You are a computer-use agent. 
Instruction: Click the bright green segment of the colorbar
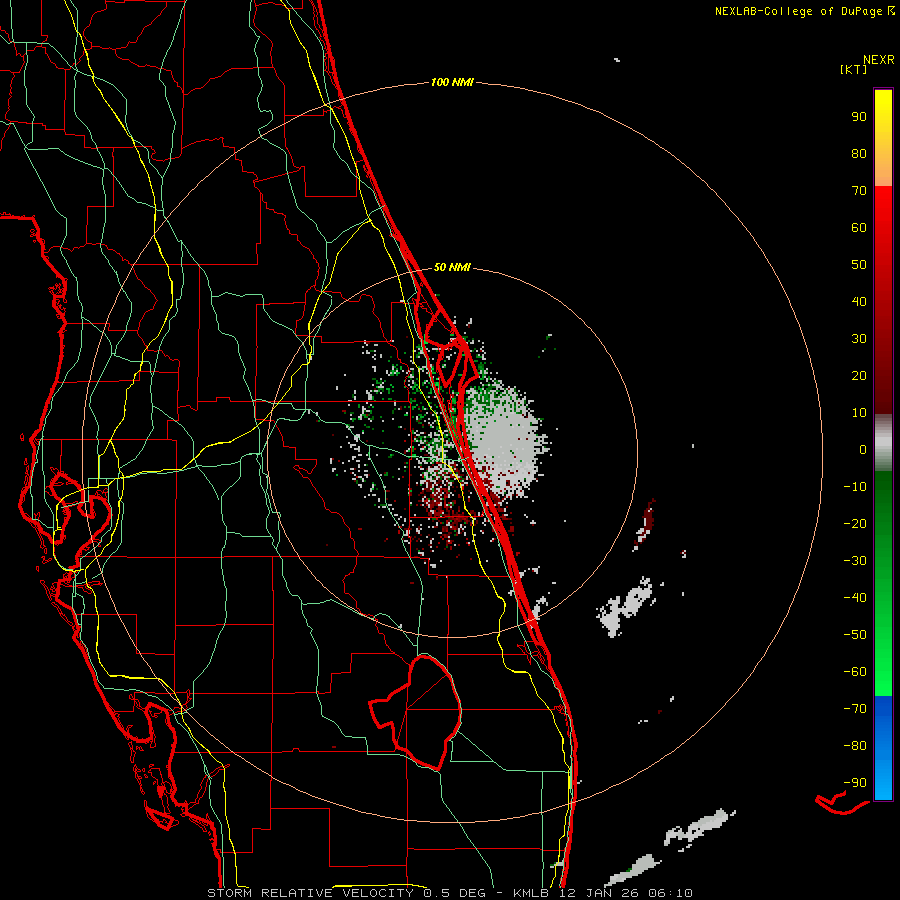(883, 584)
